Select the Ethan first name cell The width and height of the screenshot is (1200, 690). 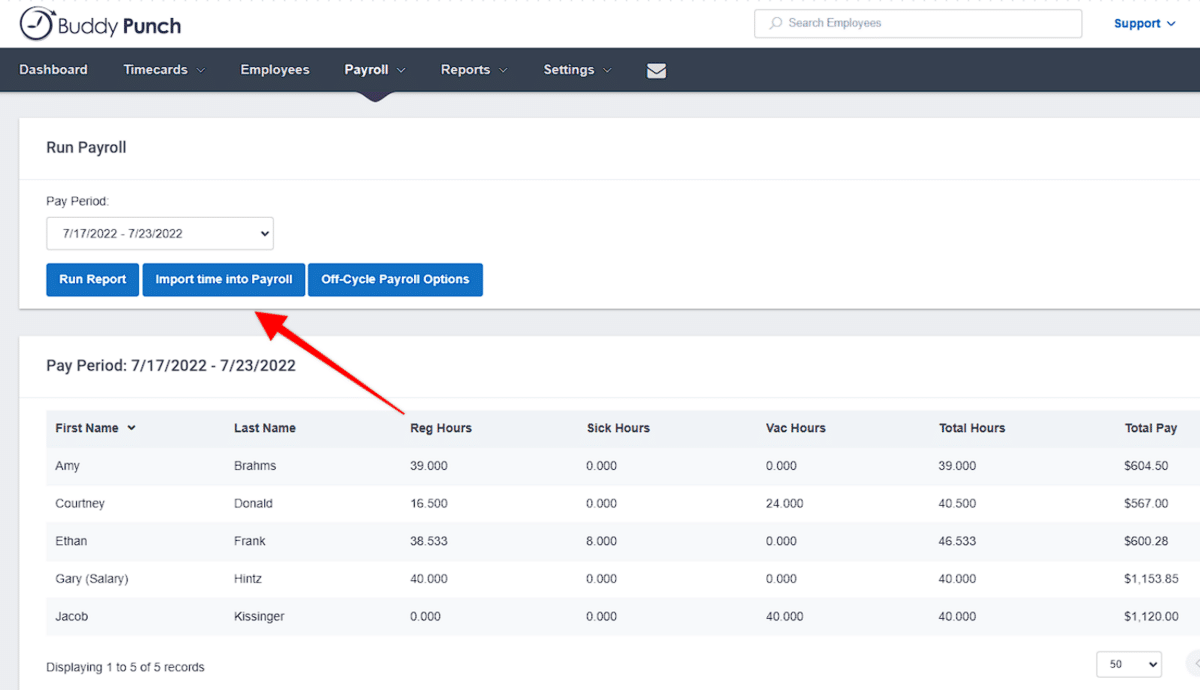pos(71,541)
